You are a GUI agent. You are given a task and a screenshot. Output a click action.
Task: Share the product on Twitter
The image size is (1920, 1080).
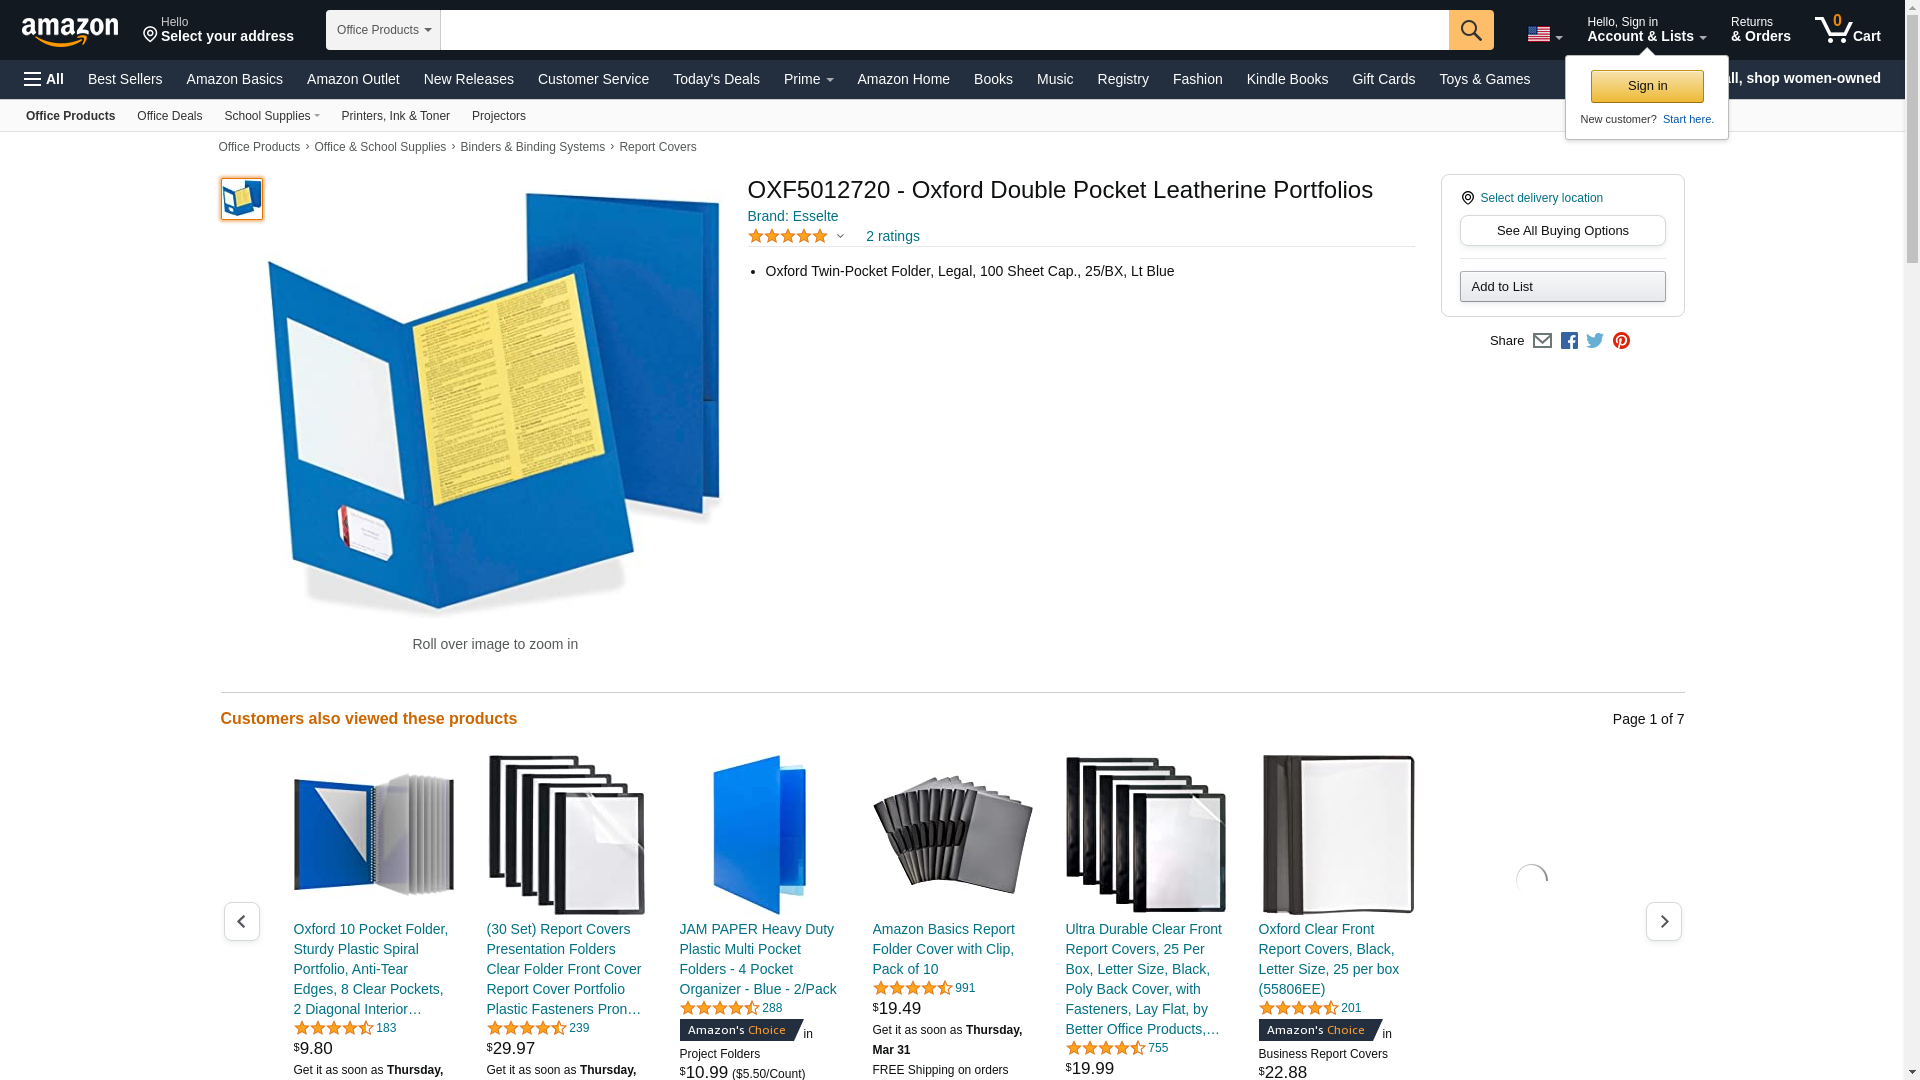click(x=1595, y=341)
